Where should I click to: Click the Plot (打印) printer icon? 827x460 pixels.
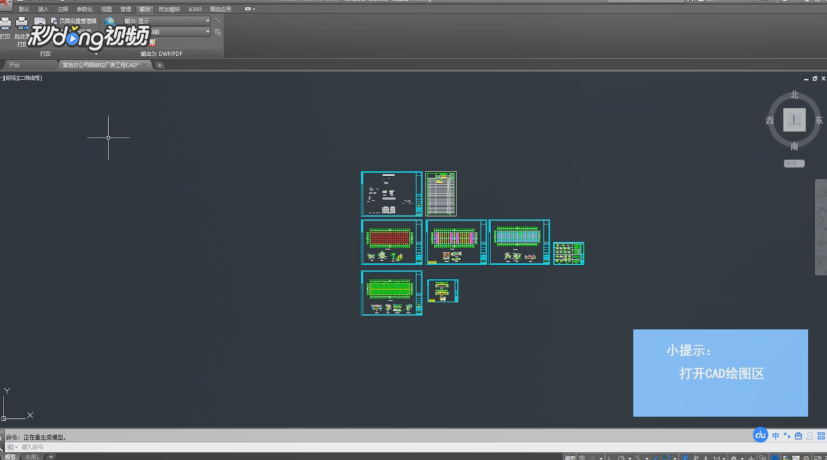pos(5,24)
